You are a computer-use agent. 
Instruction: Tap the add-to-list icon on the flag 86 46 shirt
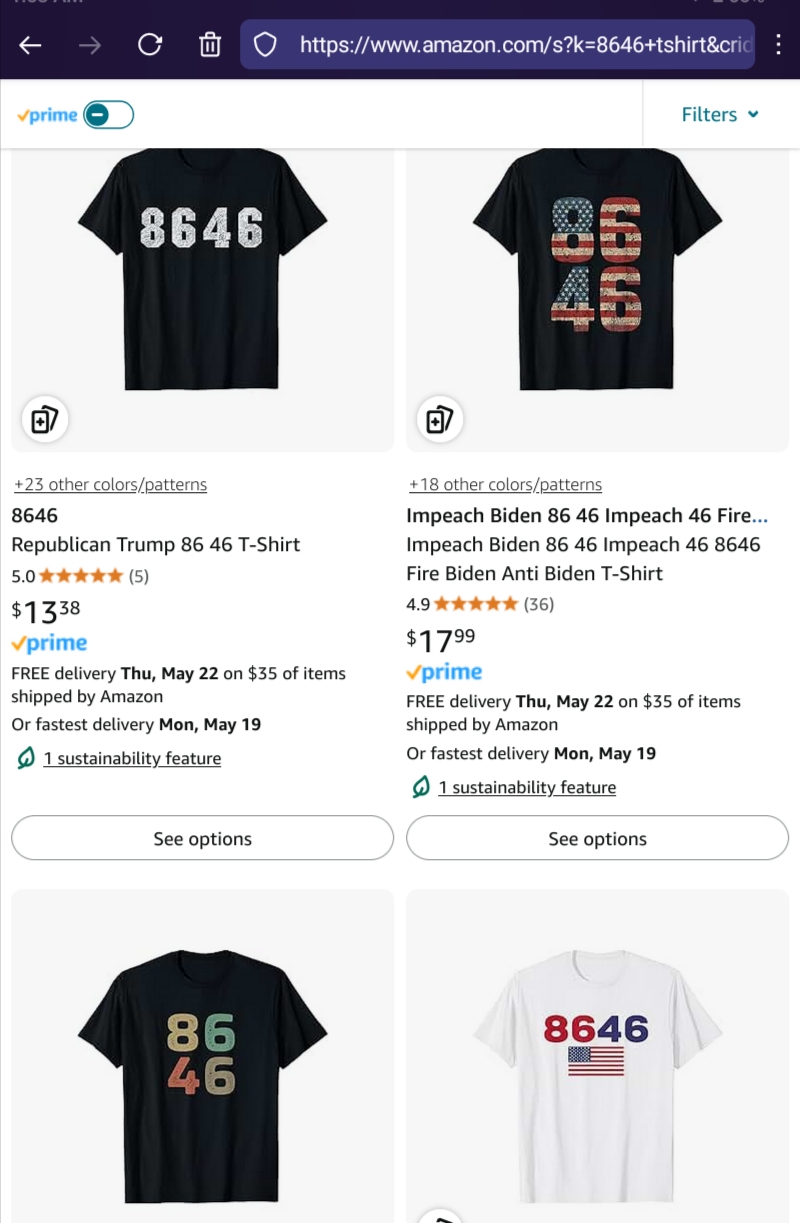click(440, 420)
